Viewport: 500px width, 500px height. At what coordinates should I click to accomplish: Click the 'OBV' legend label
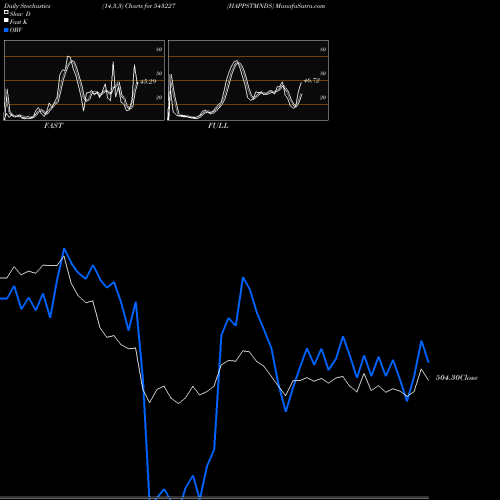coord(16,30)
